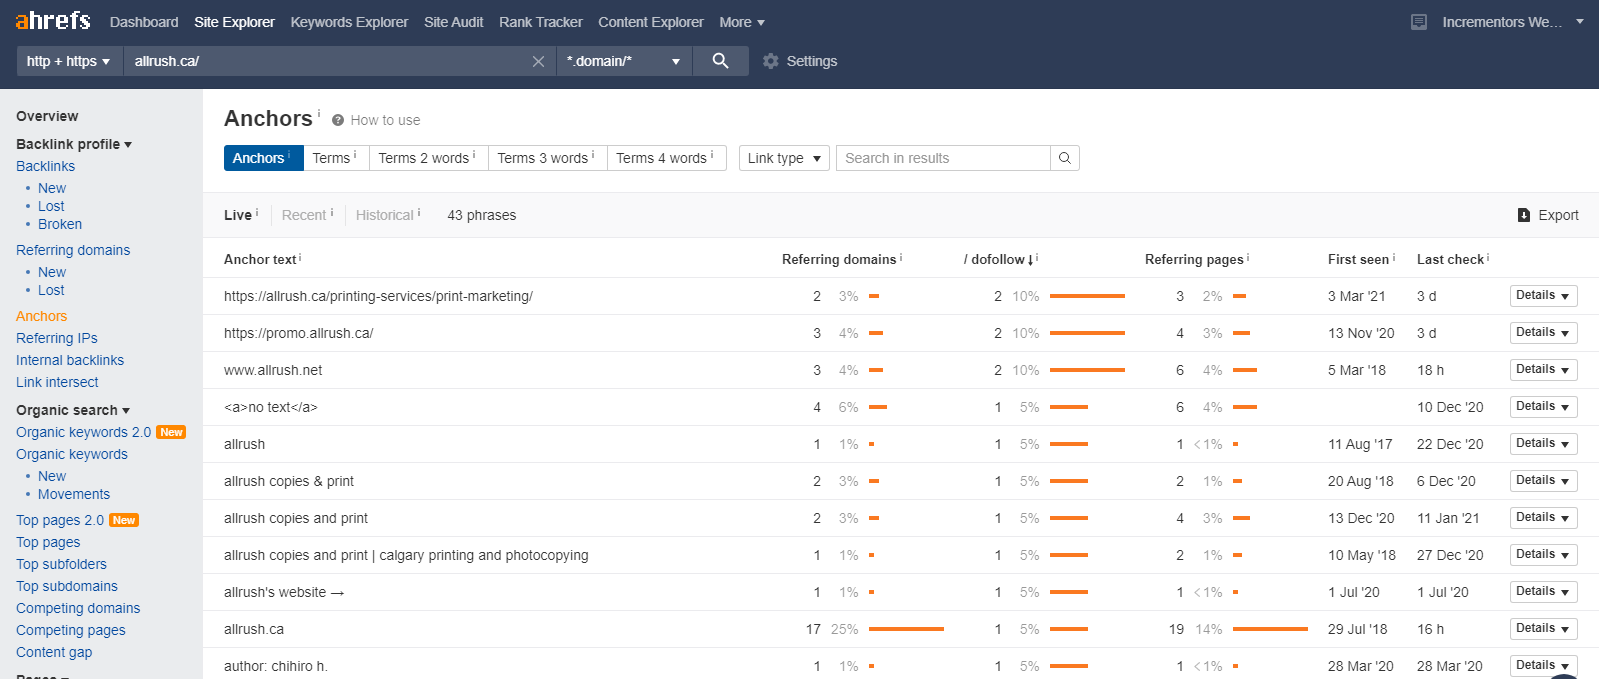
Task: Click the Export button label
Action: click(x=1558, y=215)
